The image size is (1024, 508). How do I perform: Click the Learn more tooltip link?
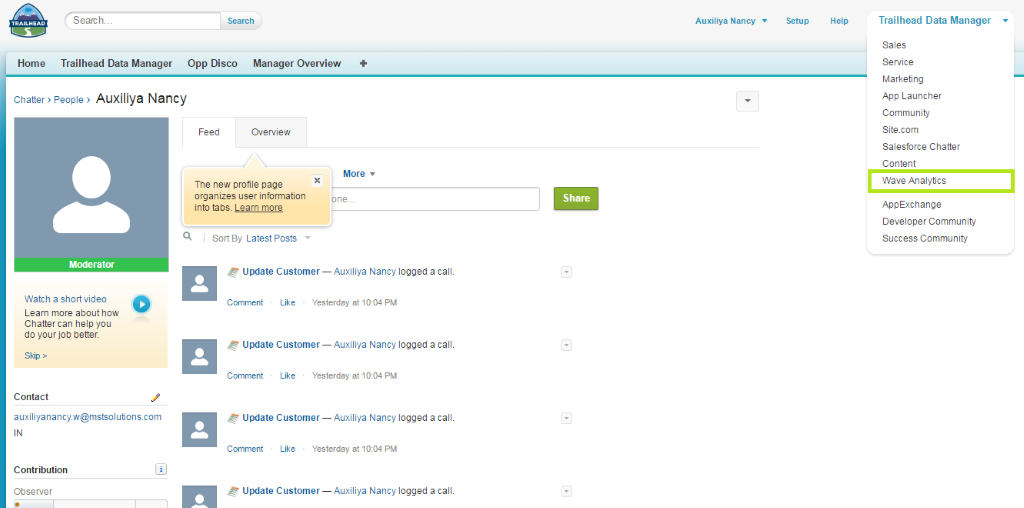pos(259,208)
